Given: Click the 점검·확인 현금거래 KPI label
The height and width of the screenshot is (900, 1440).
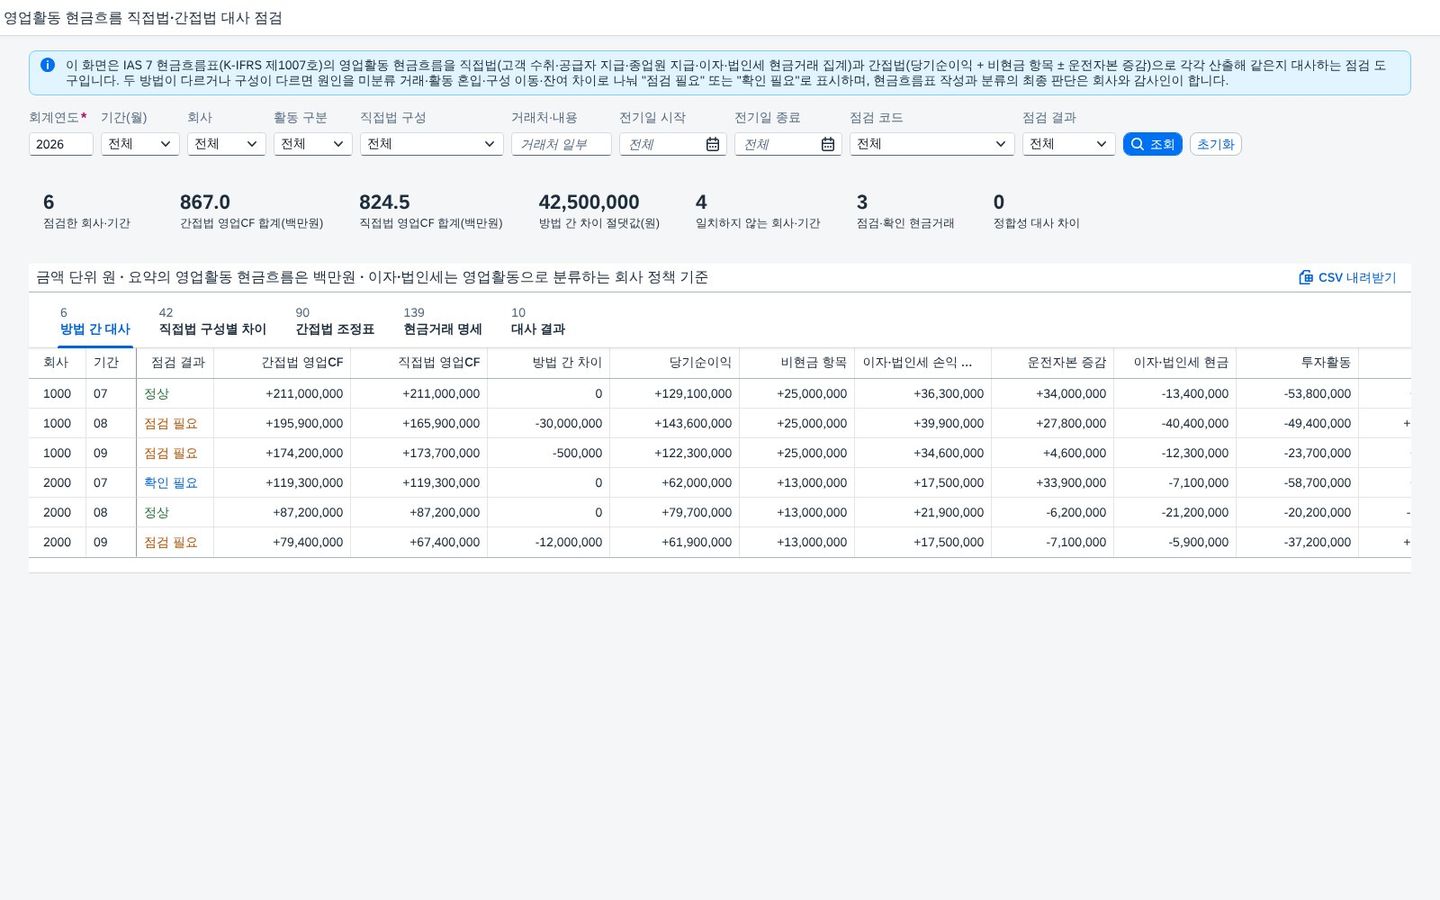Looking at the screenshot, I should point(905,224).
